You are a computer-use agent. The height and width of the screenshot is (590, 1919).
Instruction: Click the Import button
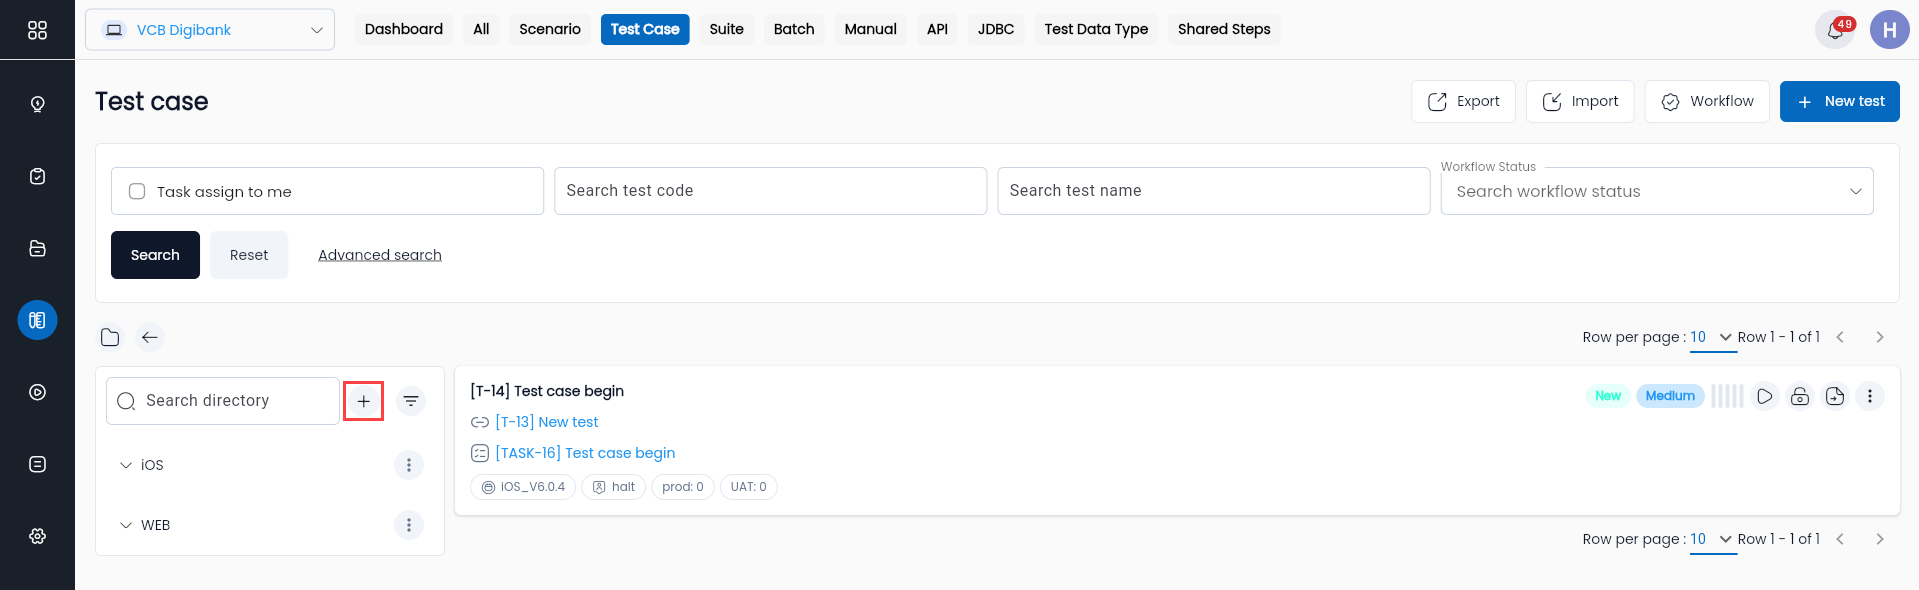point(1580,101)
